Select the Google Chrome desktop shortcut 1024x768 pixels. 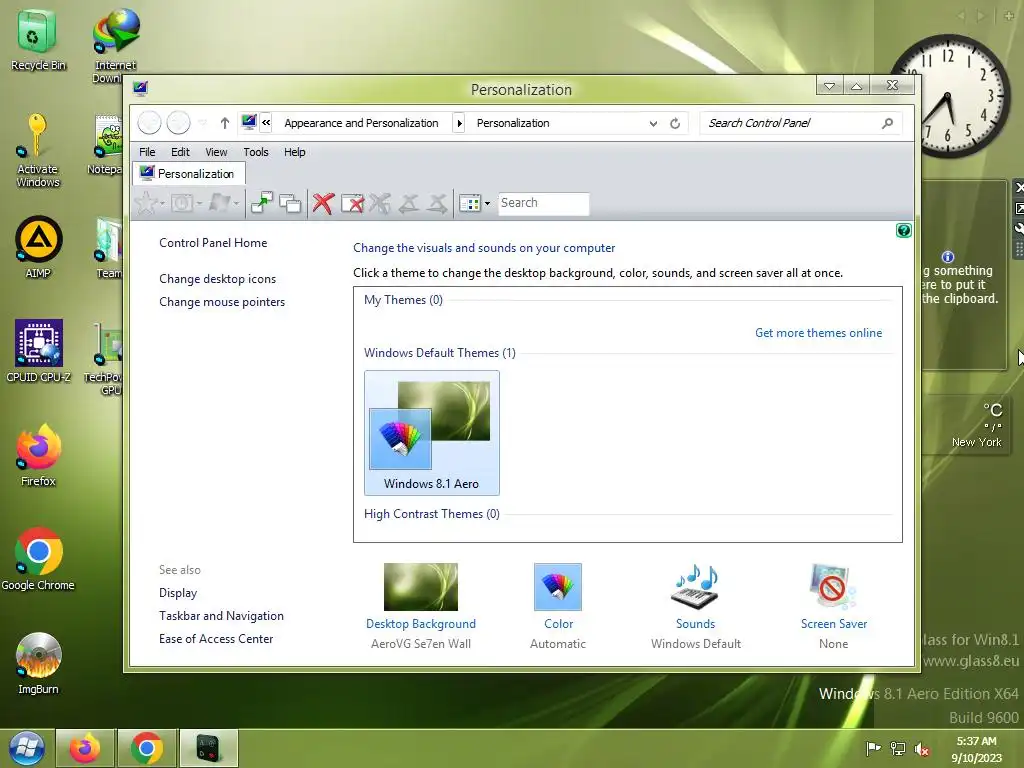(38, 559)
